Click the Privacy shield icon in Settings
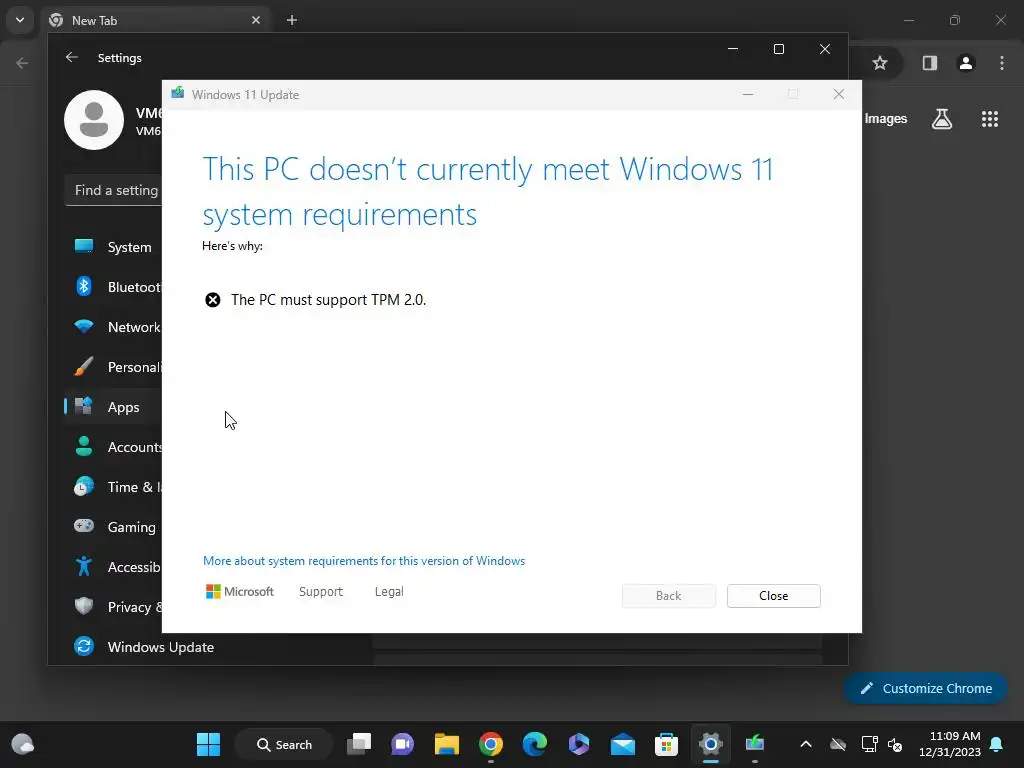The height and width of the screenshot is (768, 1024). tap(84, 606)
